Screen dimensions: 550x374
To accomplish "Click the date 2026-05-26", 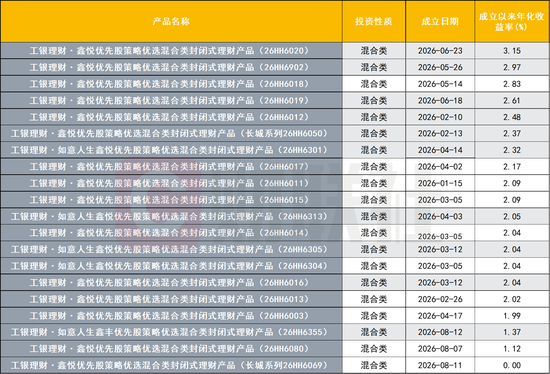I will [x=440, y=67].
